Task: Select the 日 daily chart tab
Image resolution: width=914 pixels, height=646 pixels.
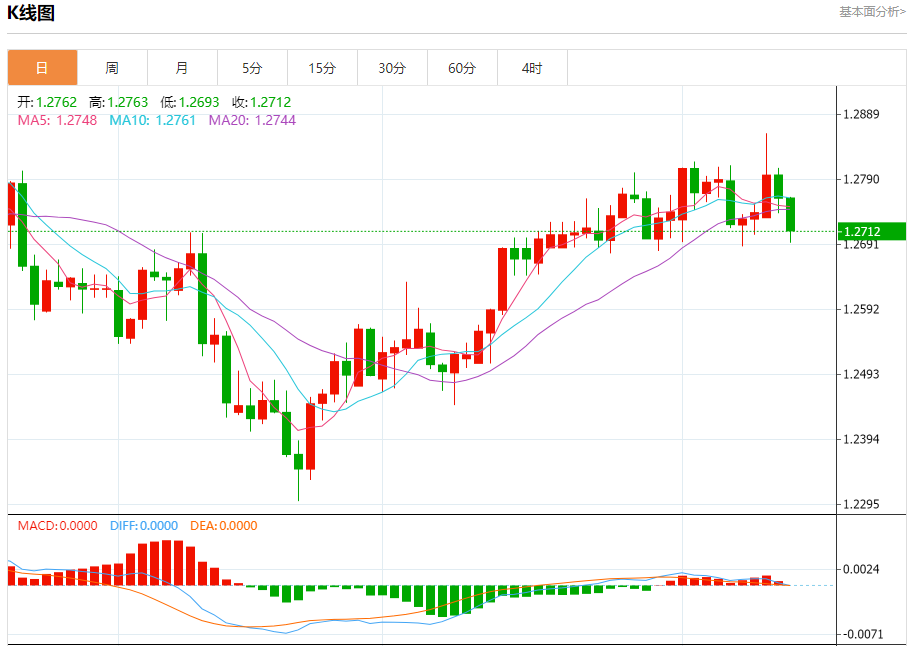Action: (x=43, y=68)
